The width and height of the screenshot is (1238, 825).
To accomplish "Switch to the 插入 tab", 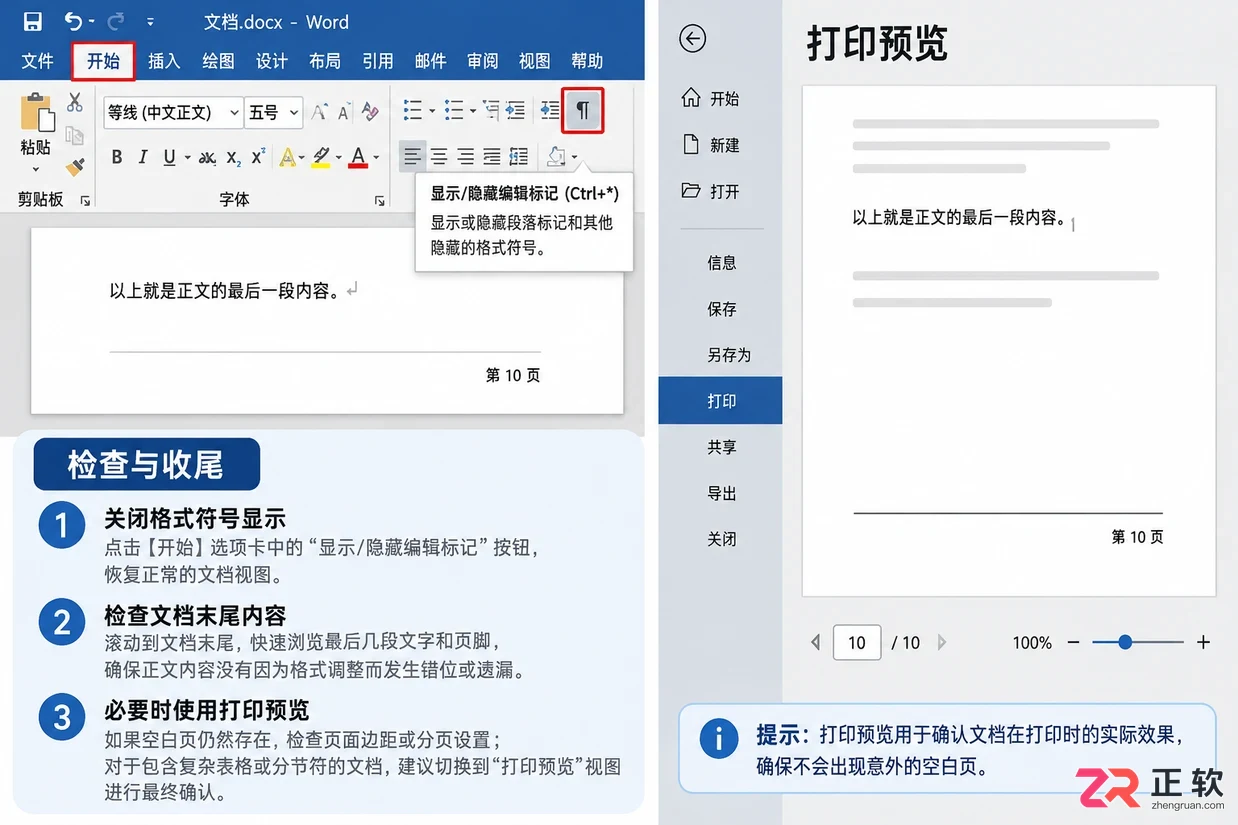I will click(164, 61).
